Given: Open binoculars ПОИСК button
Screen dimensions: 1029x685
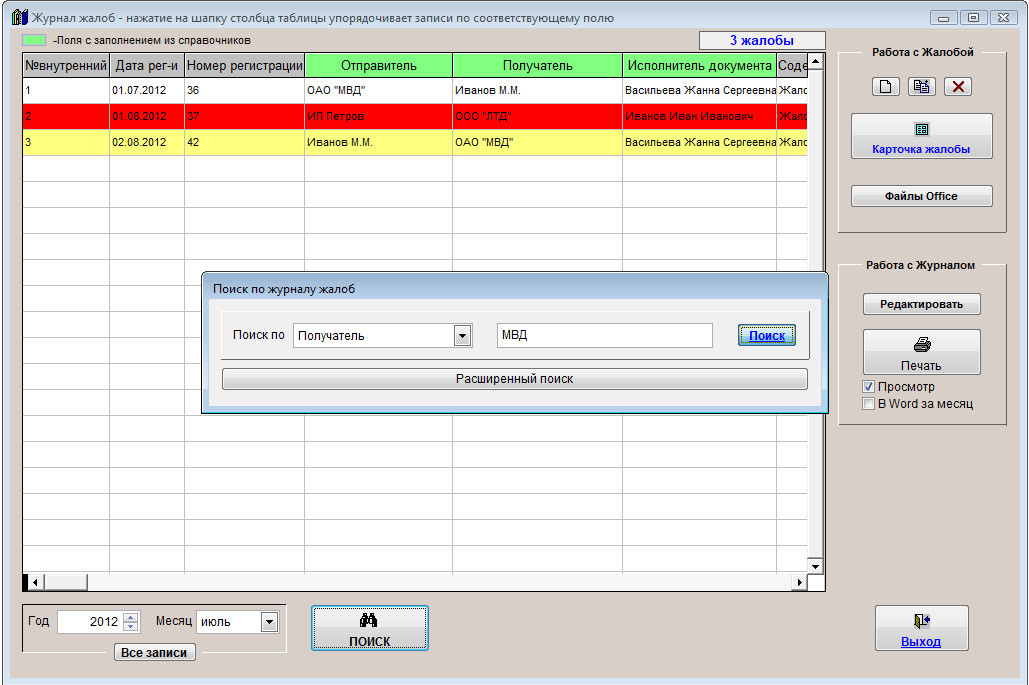Looking at the screenshot, I should click(369, 629).
